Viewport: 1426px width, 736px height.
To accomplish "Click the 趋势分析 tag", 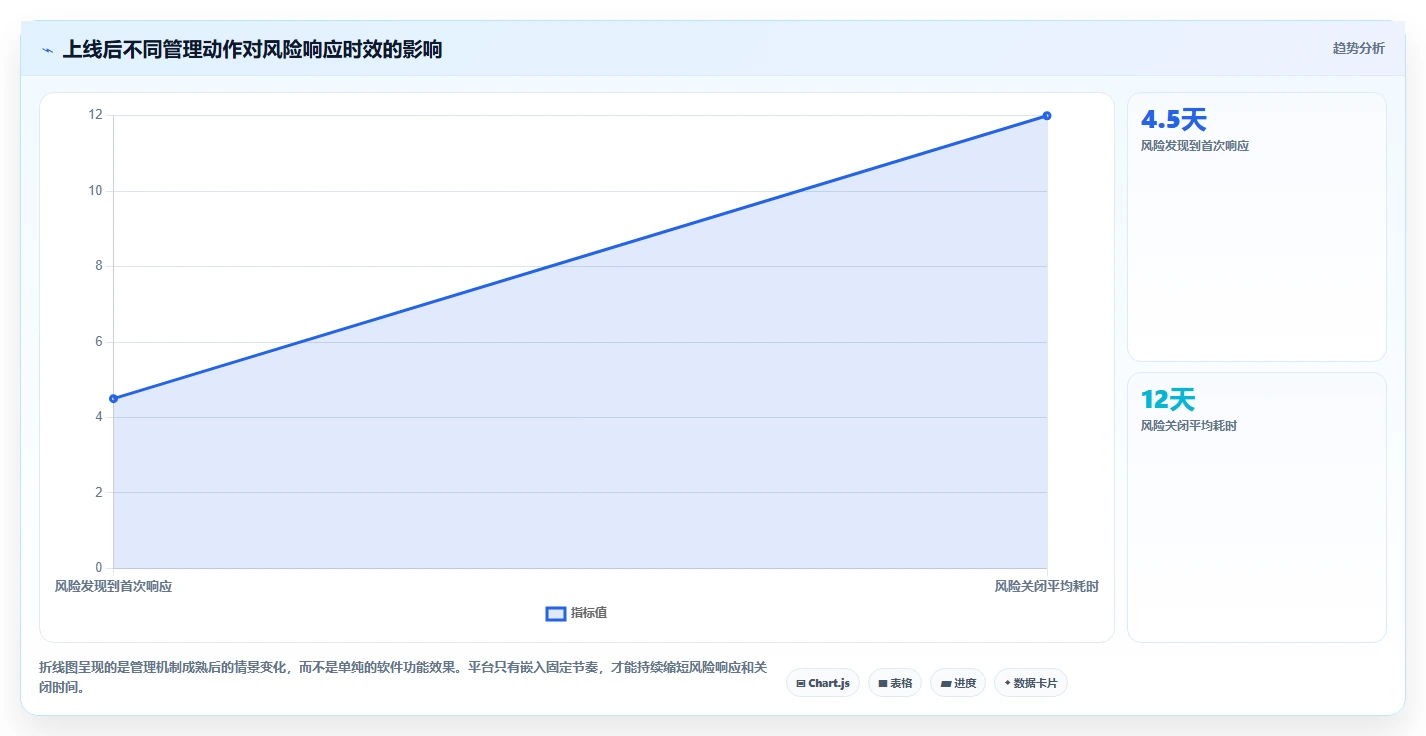I will point(1359,48).
